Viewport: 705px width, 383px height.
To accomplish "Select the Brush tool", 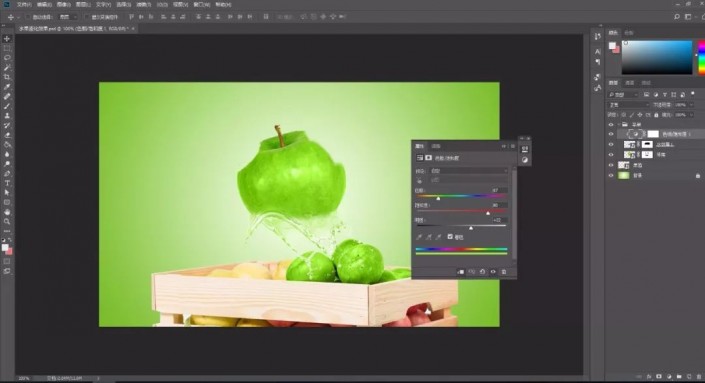I will coord(7,106).
